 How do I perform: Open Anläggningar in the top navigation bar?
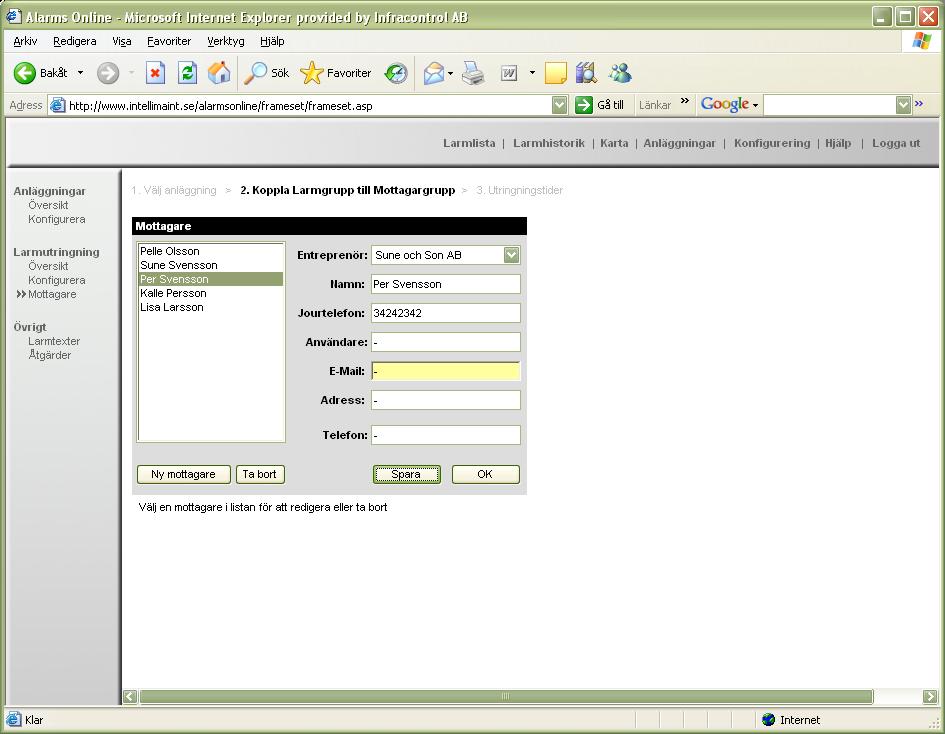679,143
